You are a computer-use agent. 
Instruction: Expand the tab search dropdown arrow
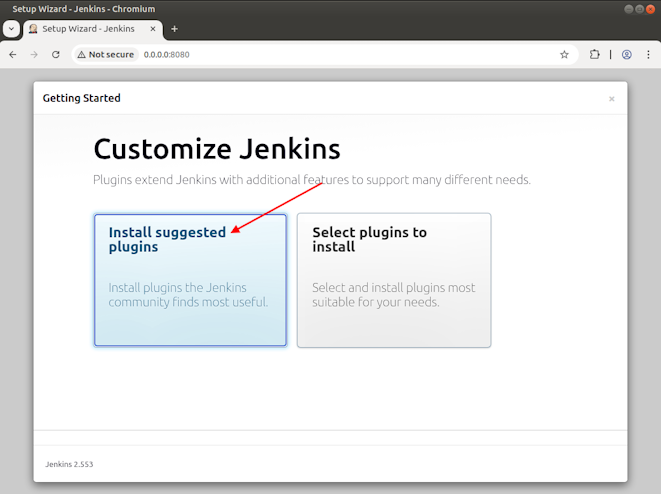point(11,29)
